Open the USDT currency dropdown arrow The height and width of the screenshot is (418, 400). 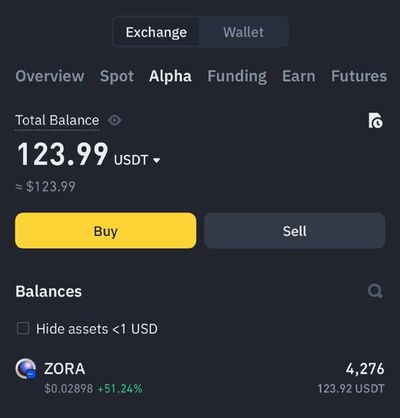156,161
